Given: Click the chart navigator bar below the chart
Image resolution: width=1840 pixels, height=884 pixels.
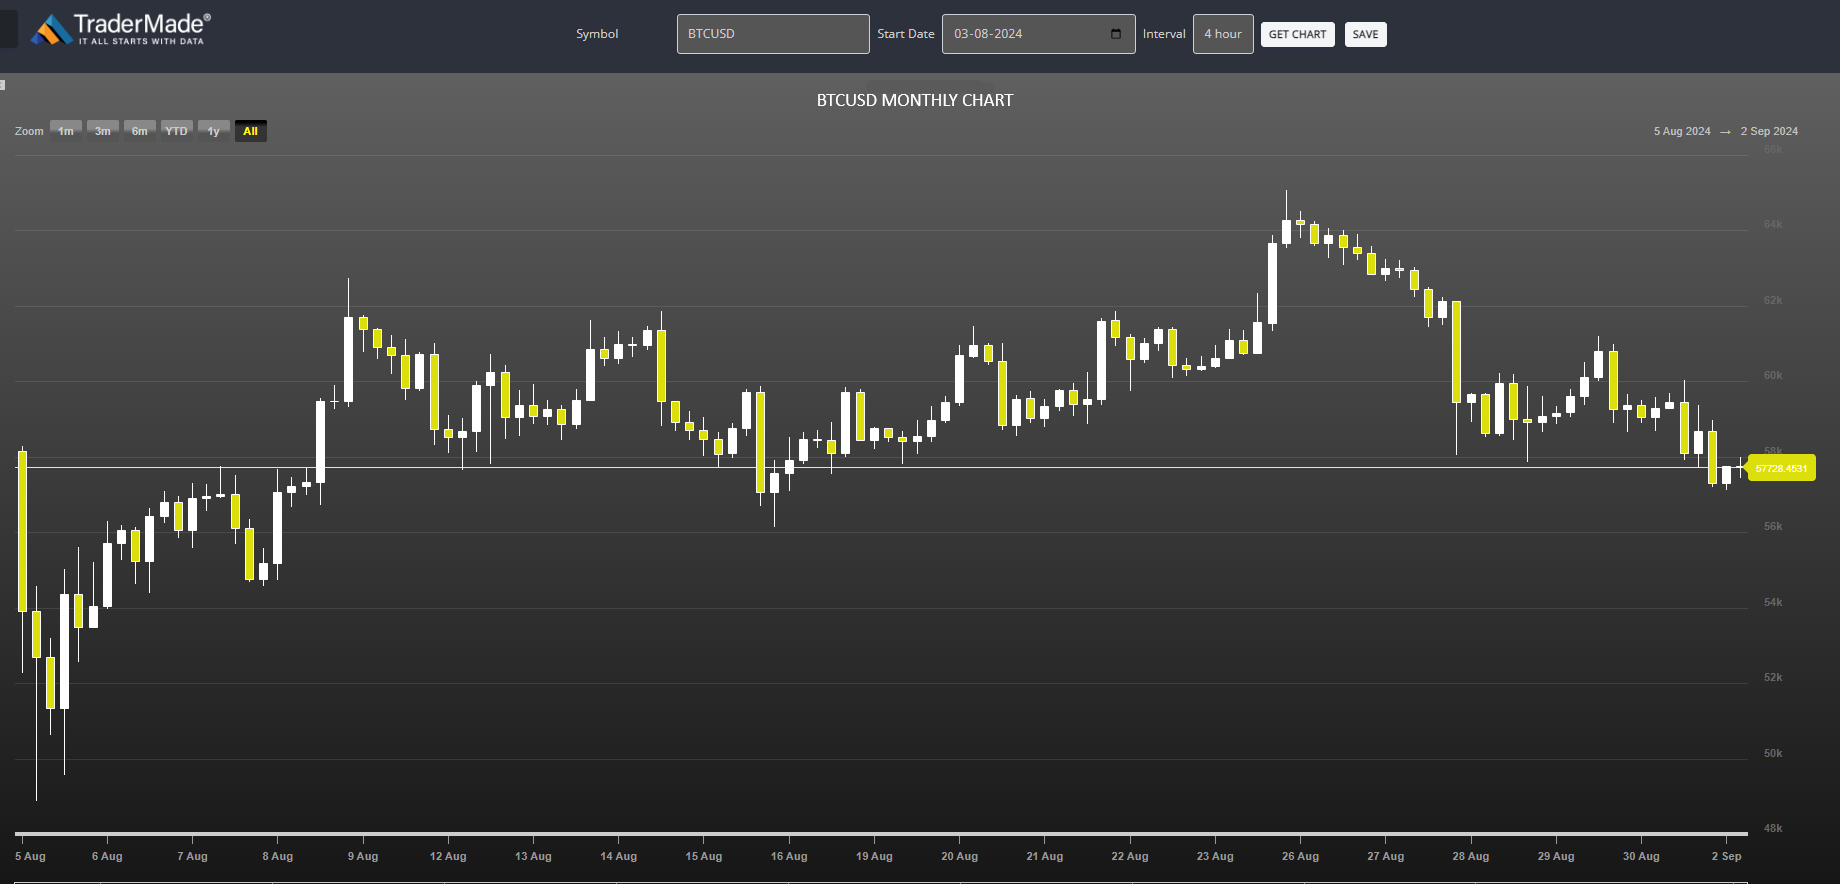Looking at the screenshot, I should click(x=881, y=833).
